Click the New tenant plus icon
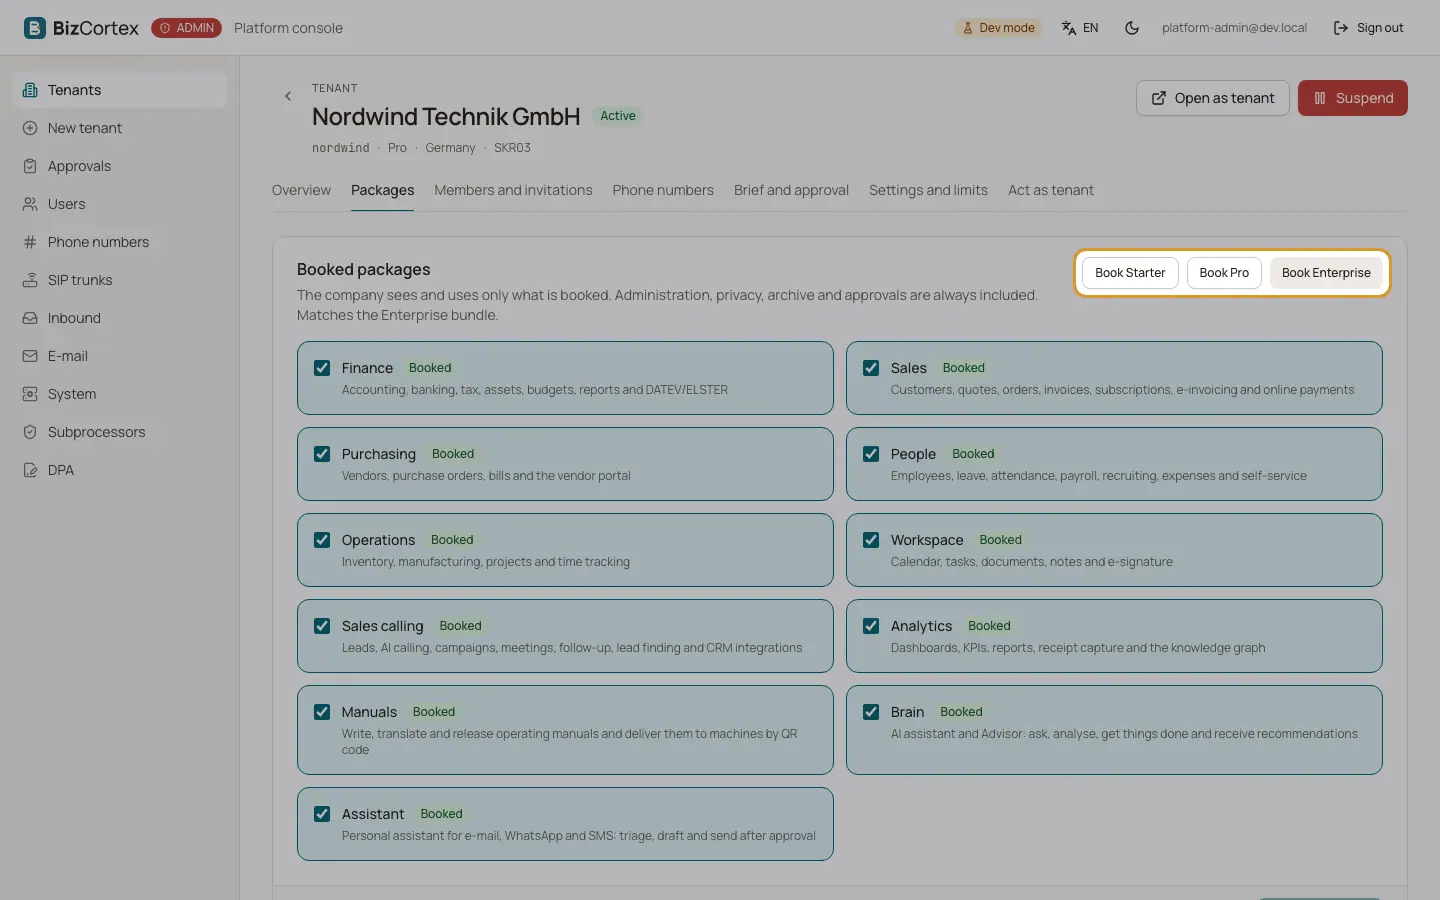1440x900 pixels. tap(30, 128)
